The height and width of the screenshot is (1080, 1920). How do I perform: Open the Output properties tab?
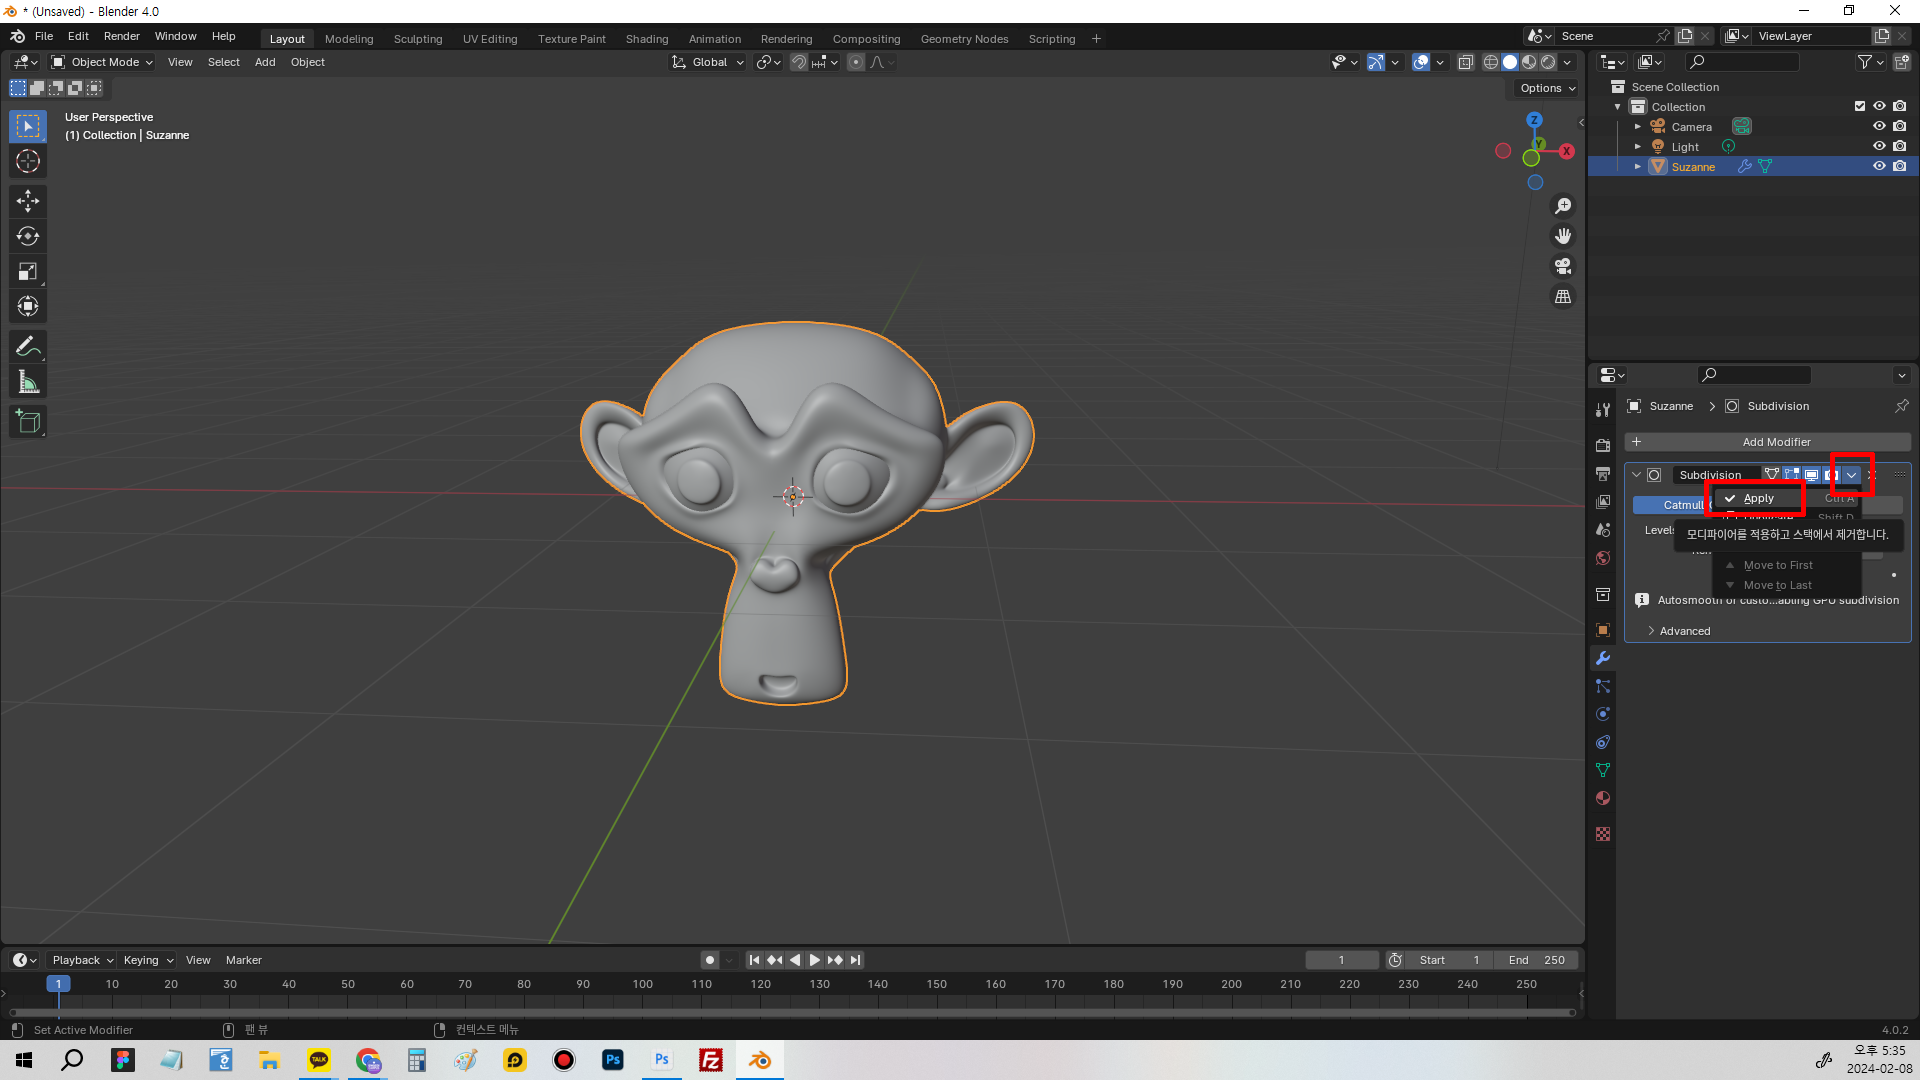pos(1603,473)
